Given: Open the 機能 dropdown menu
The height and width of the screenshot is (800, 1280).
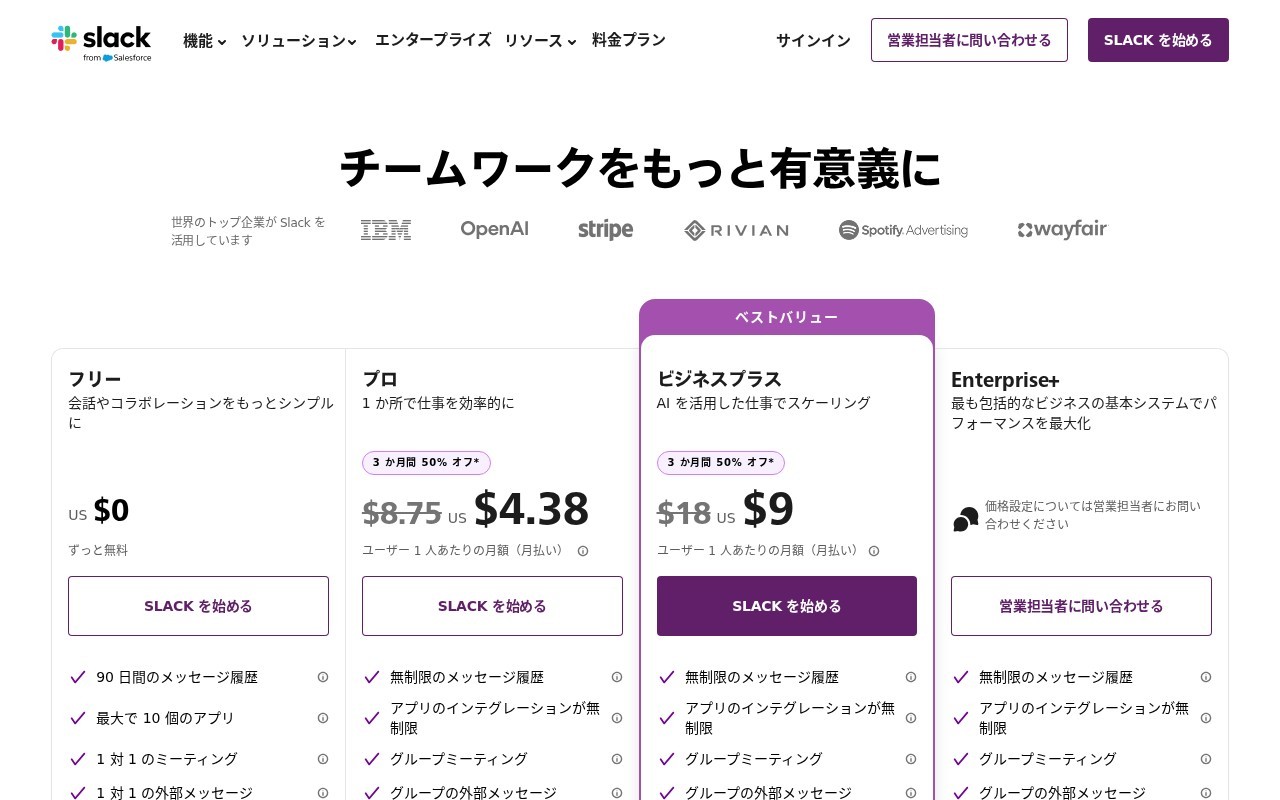Looking at the screenshot, I should (x=204, y=41).
